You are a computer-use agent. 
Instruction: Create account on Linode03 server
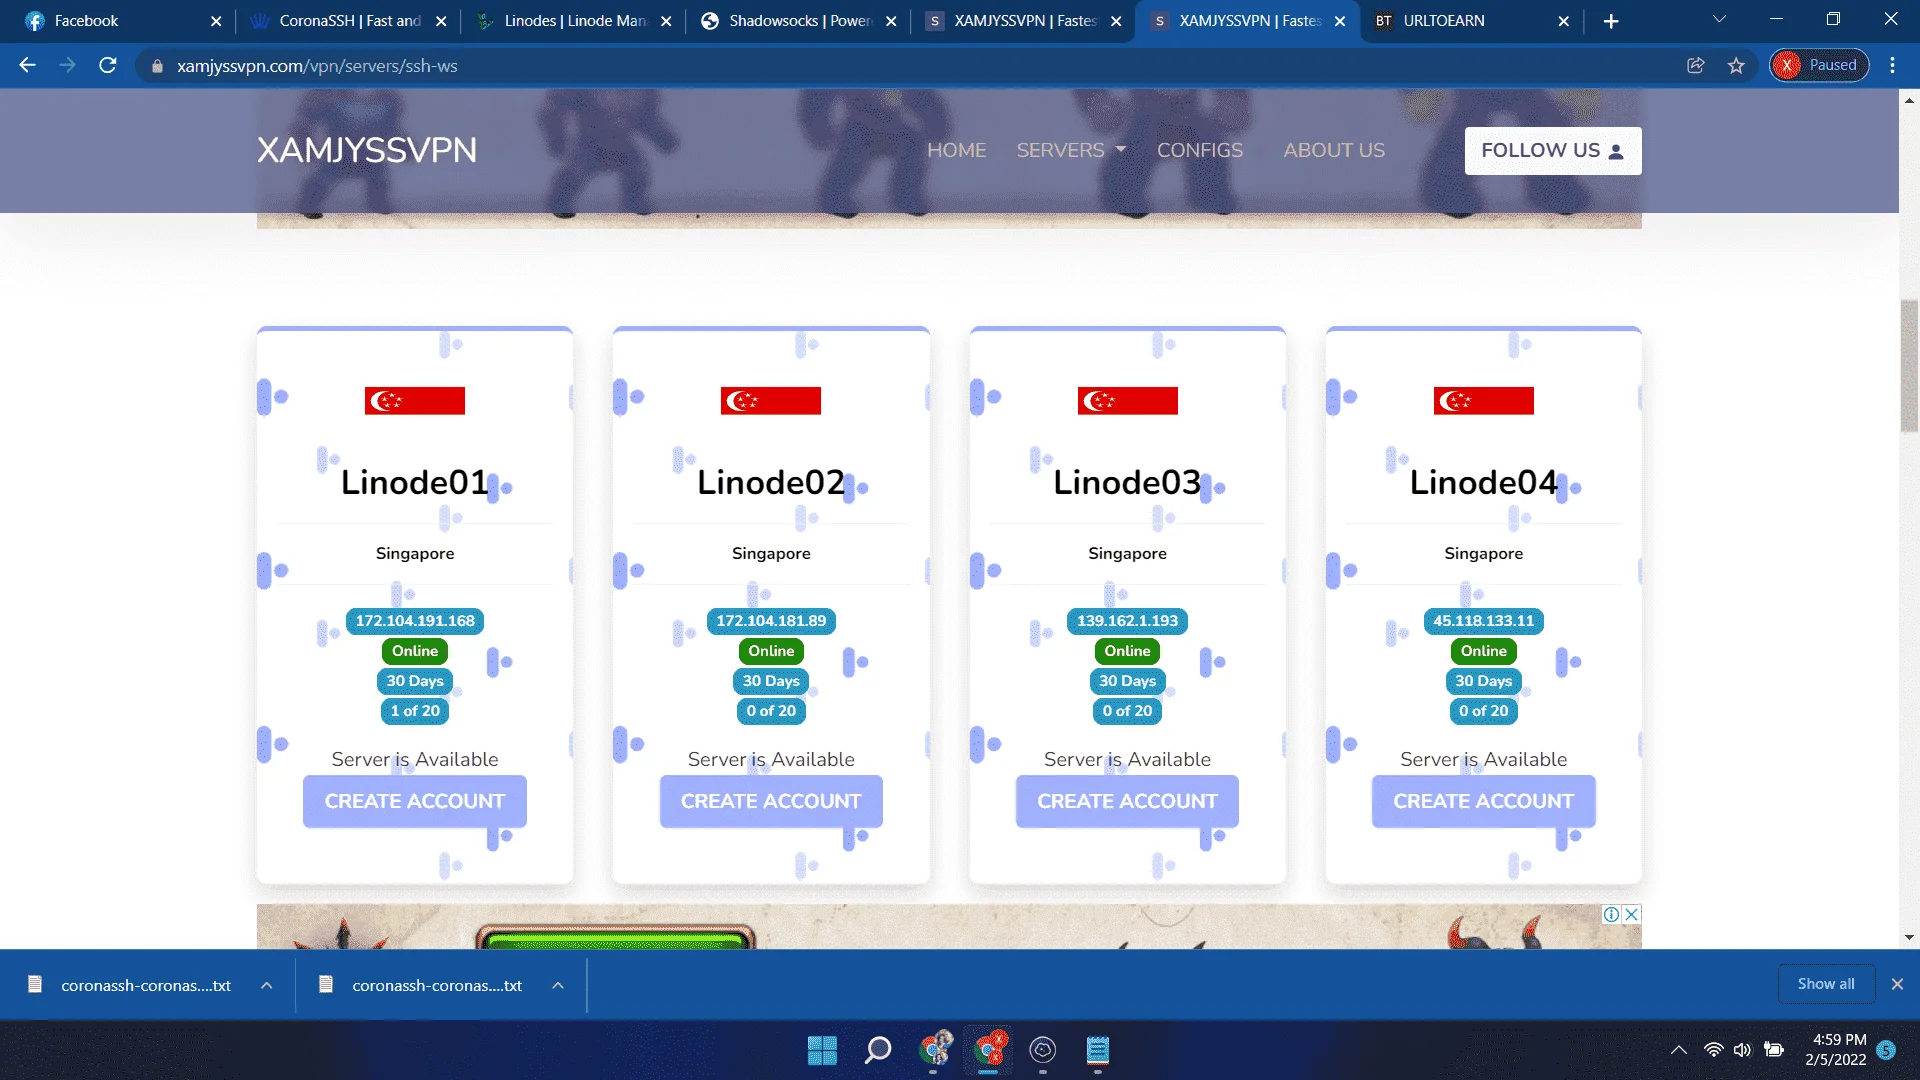(1127, 801)
